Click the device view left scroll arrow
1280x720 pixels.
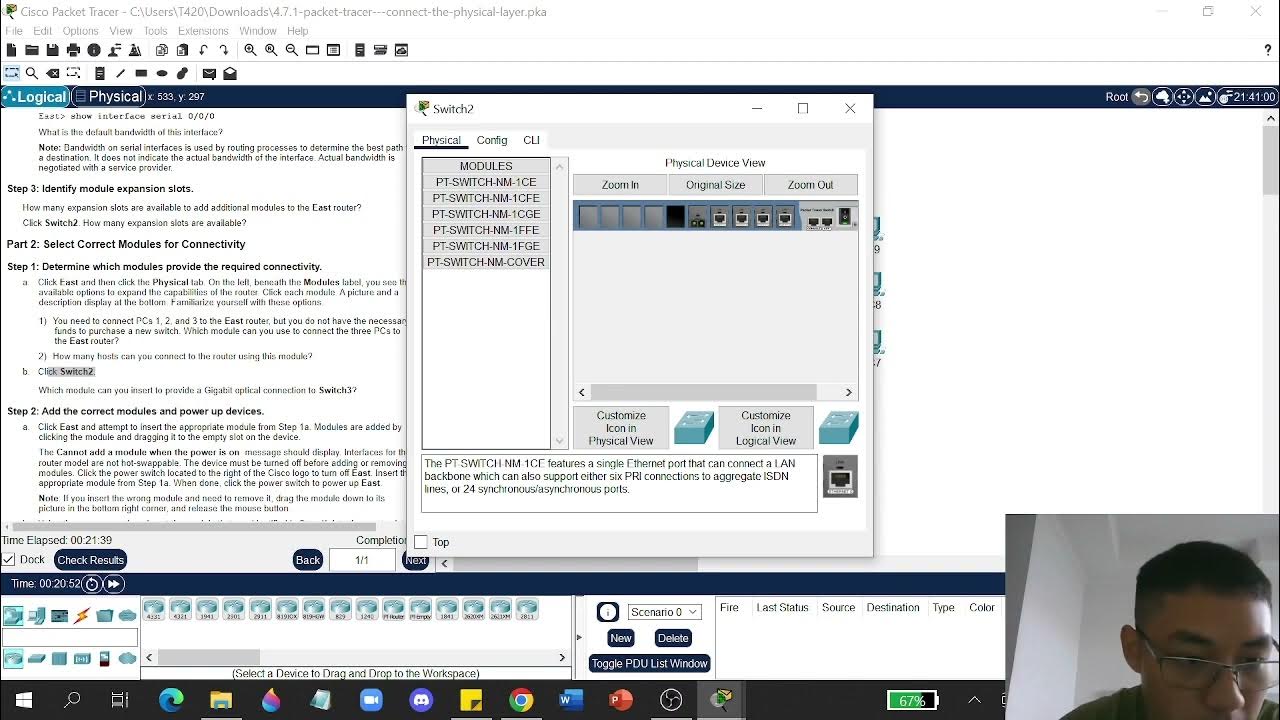[582, 392]
